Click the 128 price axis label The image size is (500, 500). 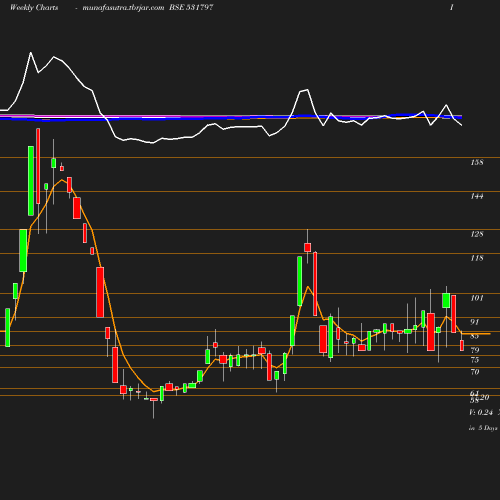[477, 234]
